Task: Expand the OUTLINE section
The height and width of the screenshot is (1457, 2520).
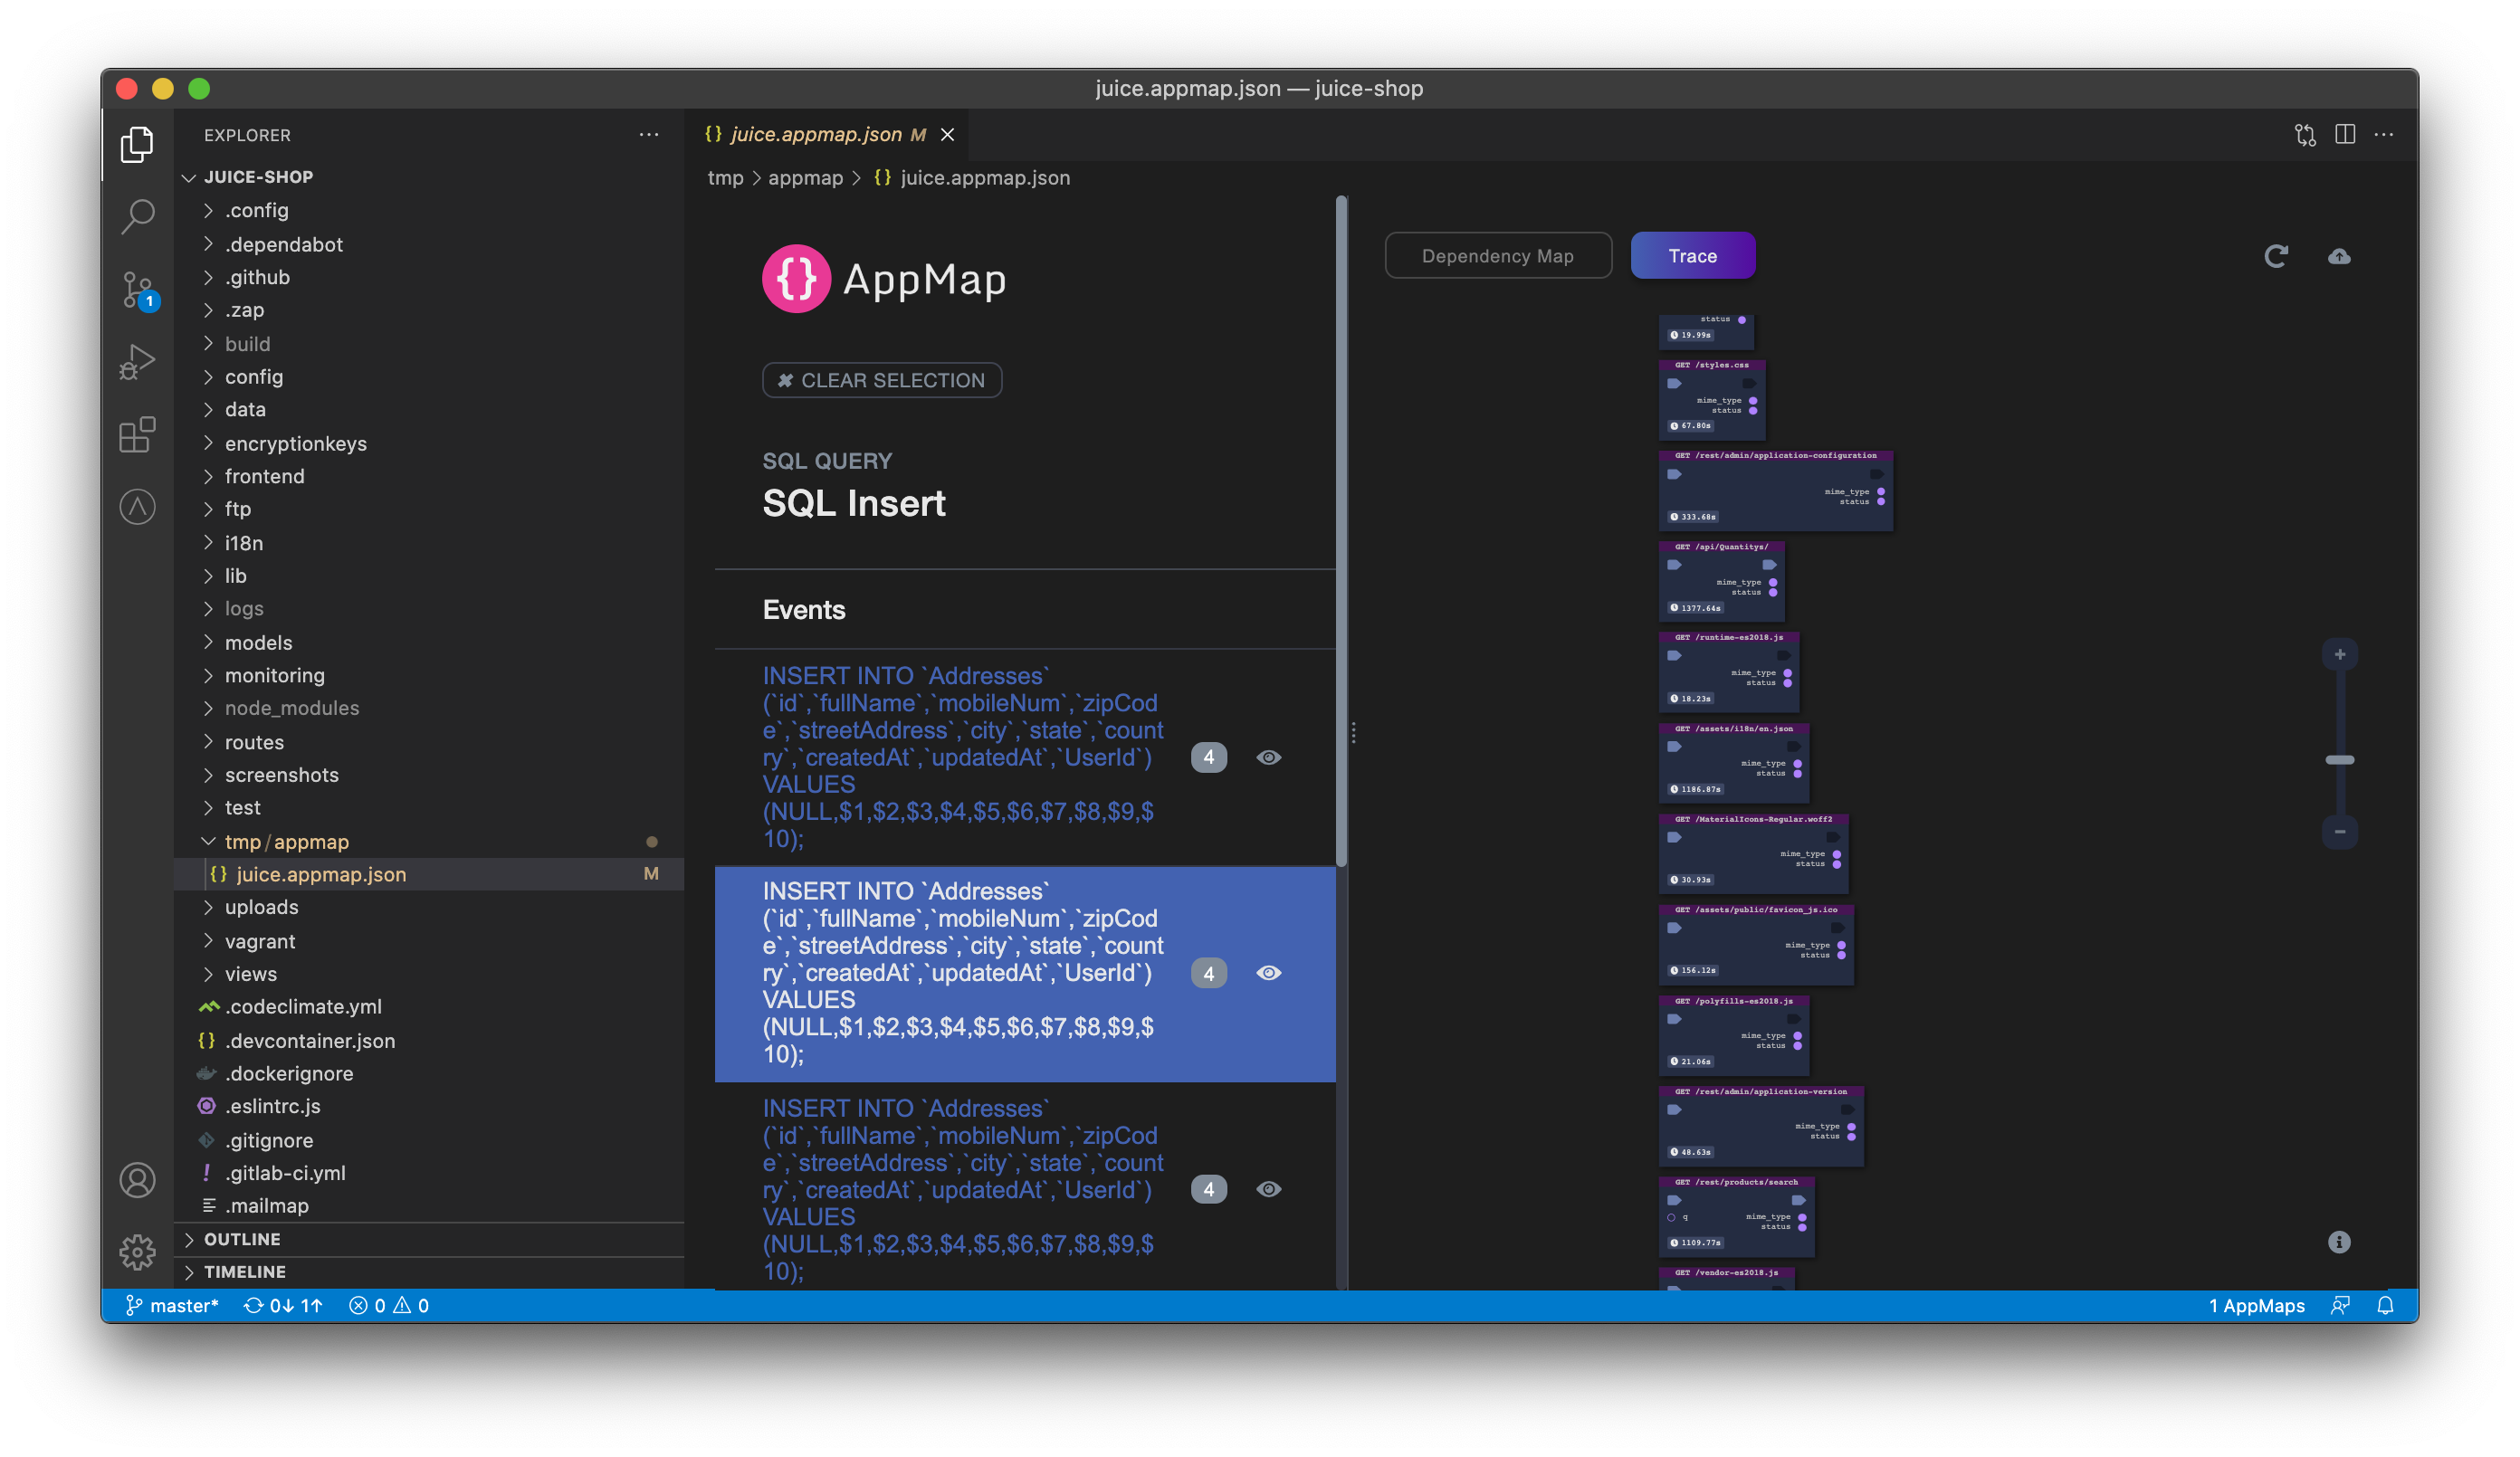Action: (430, 1239)
